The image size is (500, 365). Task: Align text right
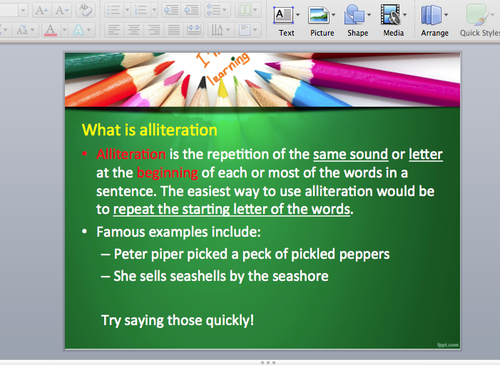154,30
